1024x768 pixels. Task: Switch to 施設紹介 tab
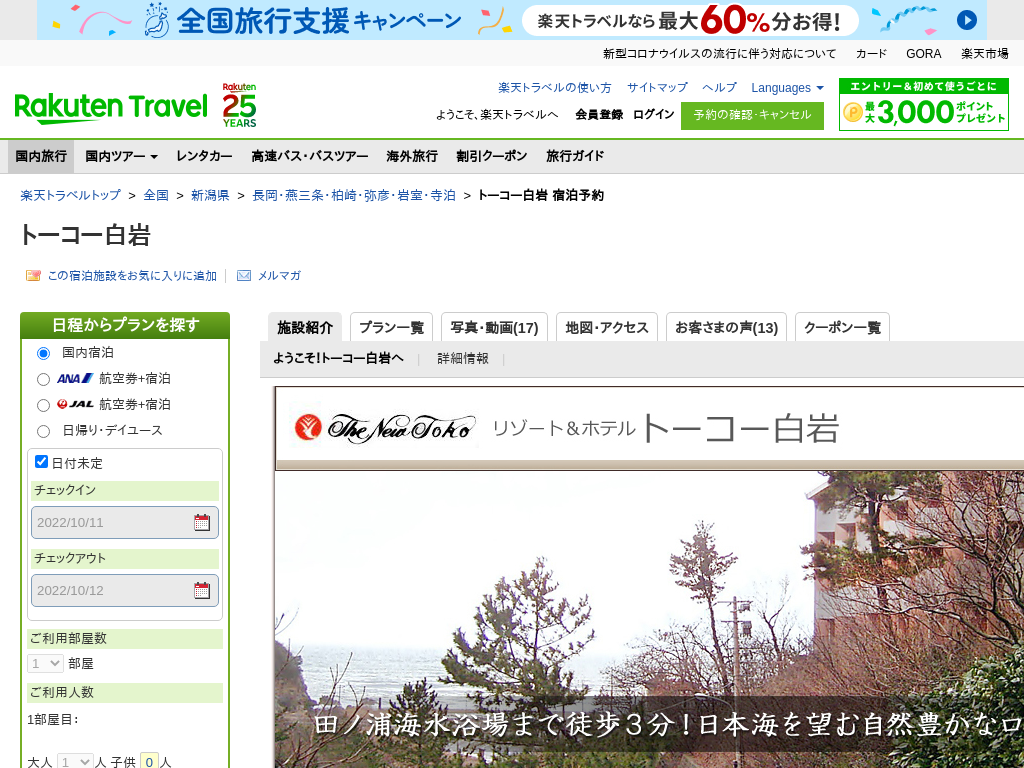tap(305, 327)
